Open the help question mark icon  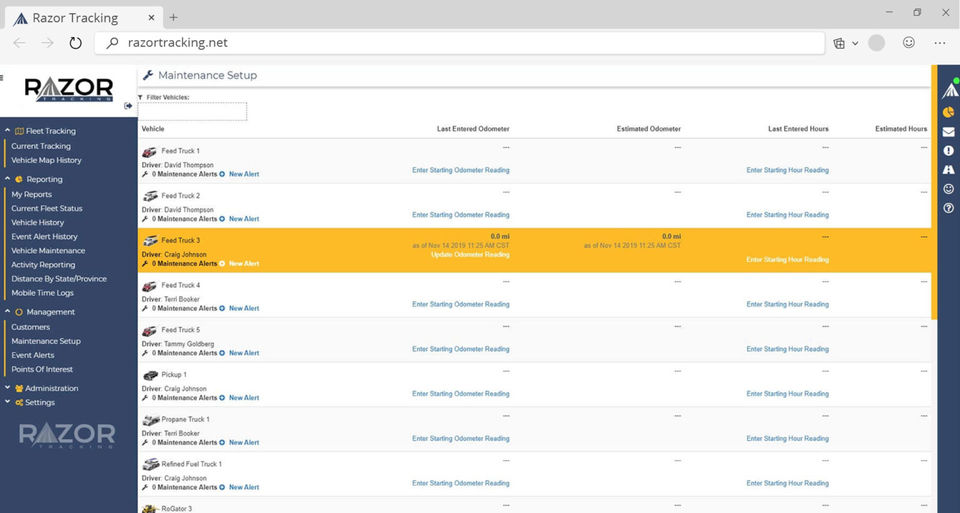point(948,208)
